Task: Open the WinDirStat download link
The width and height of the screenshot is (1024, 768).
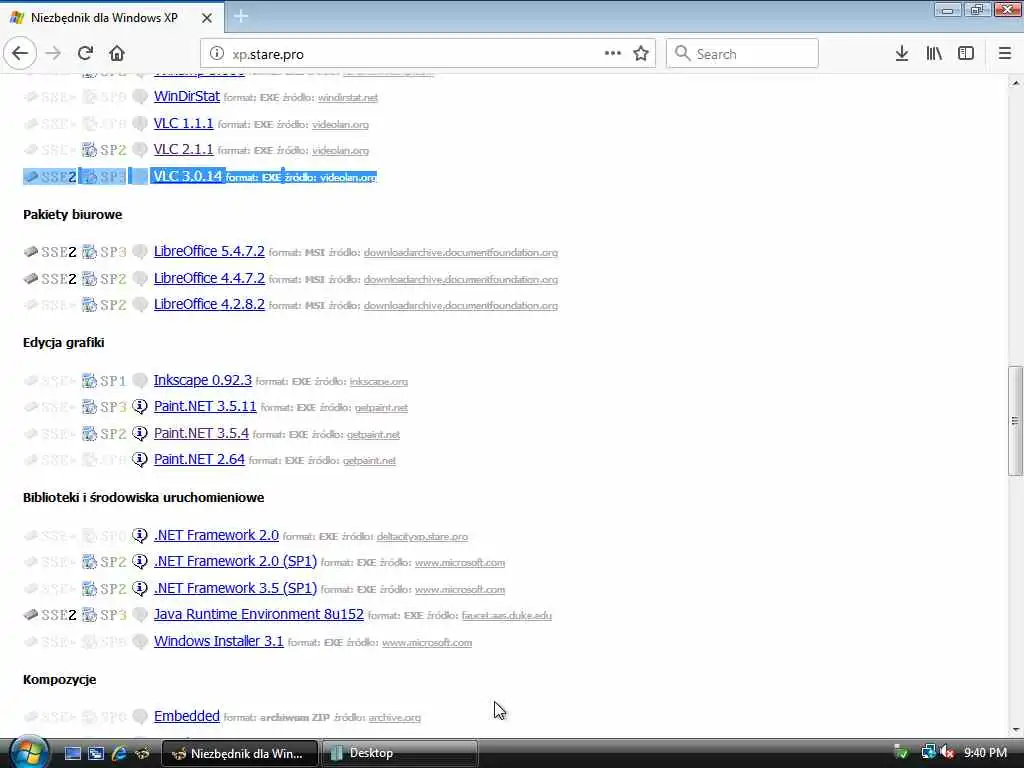Action: click(187, 97)
